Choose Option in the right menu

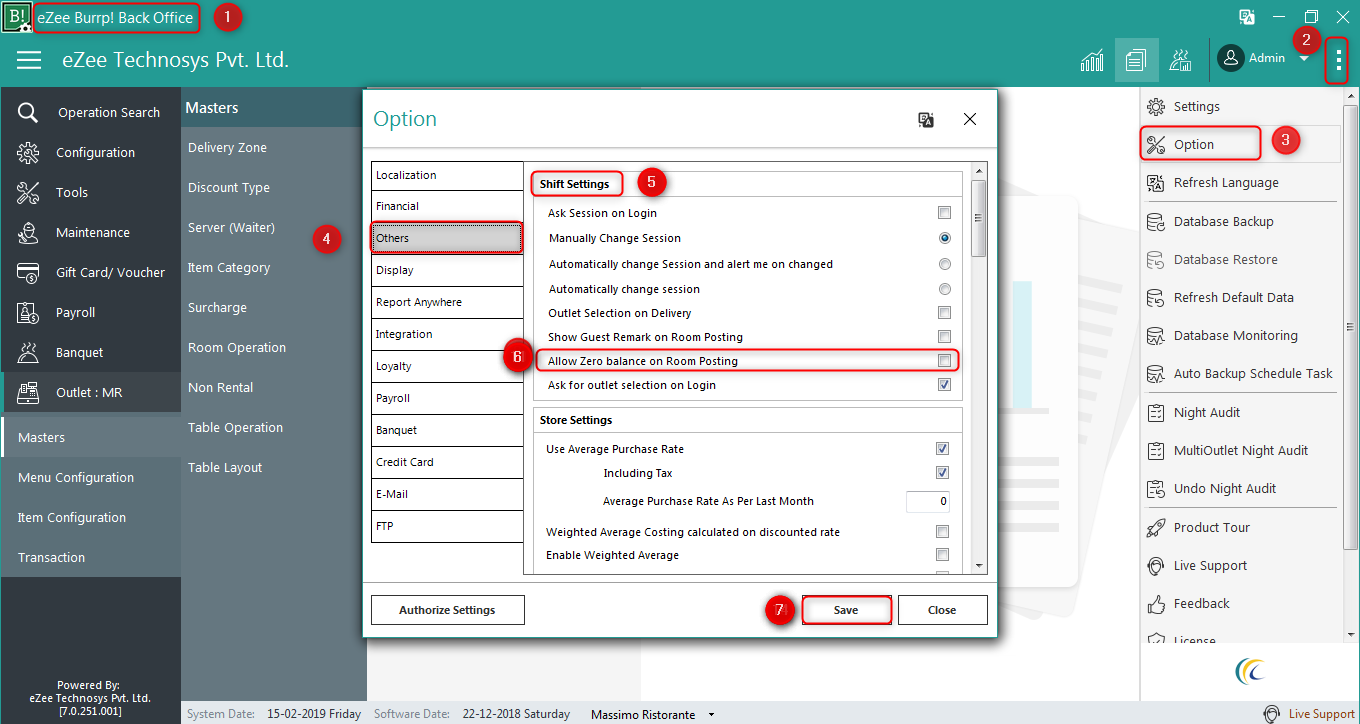(x=1240, y=144)
